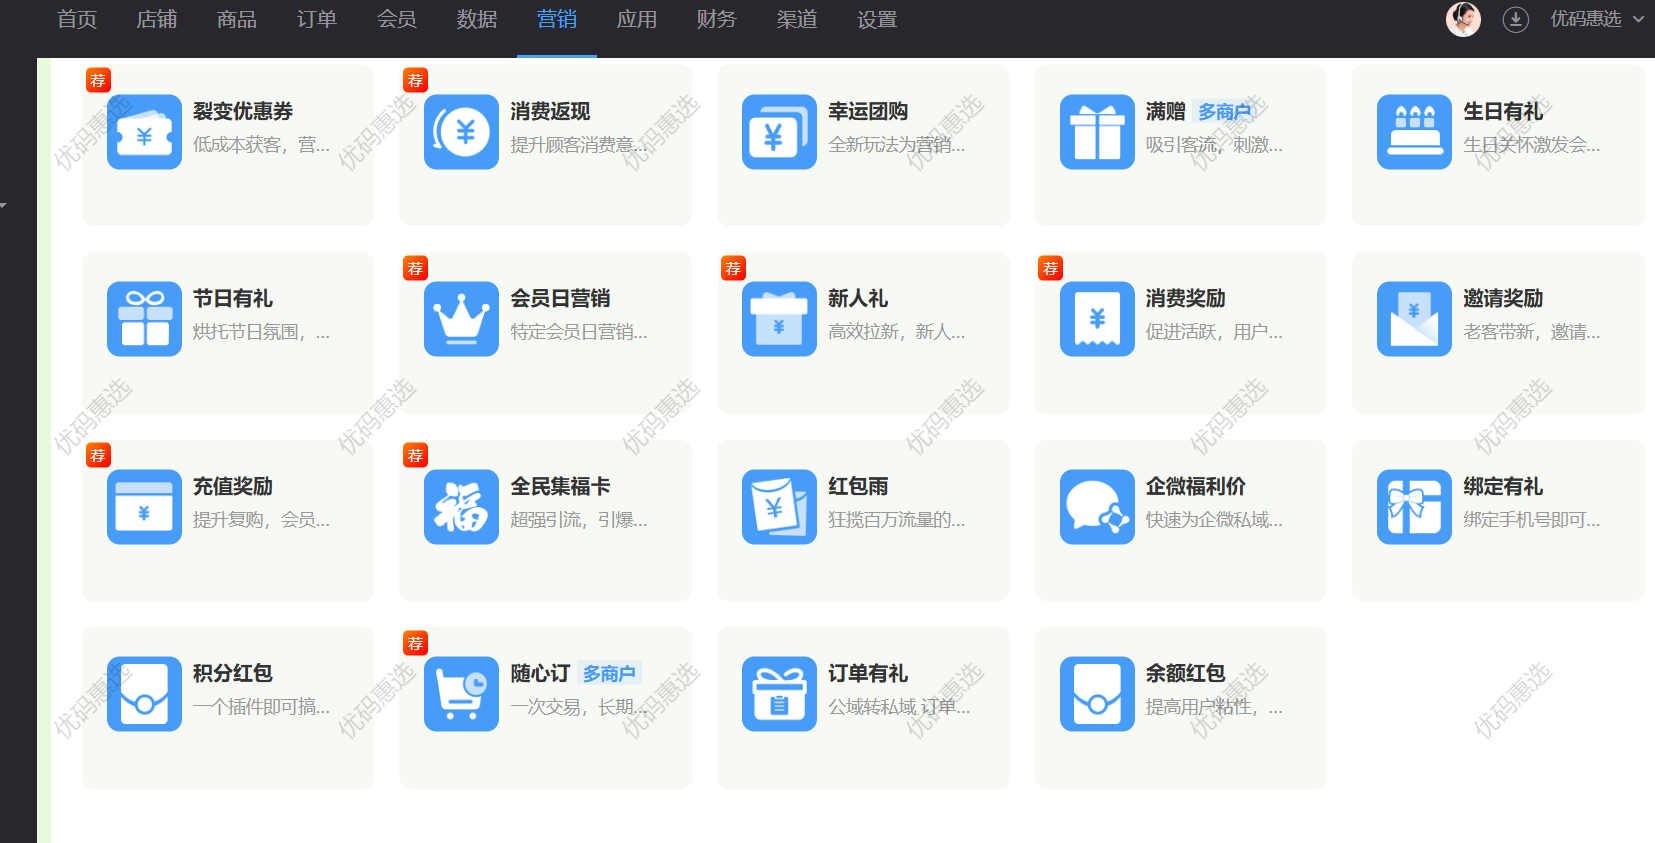Select the 幸运团购 group-buy icon
Viewport: 1655px width, 843px height.
click(x=779, y=132)
